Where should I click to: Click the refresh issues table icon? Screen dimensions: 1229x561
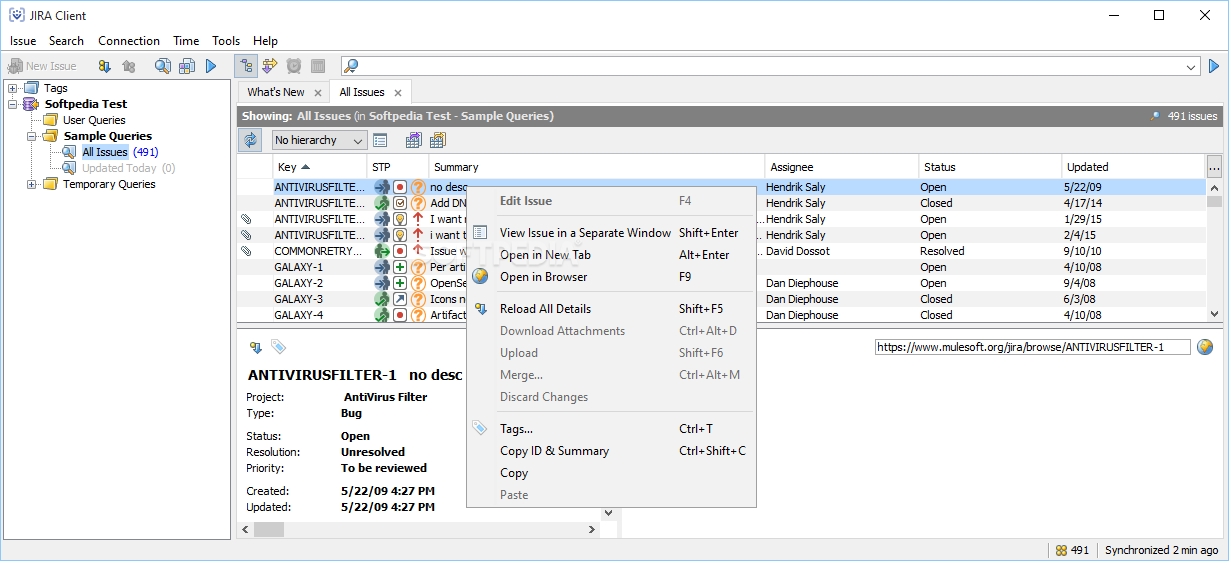pyautogui.click(x=250, y=140)
